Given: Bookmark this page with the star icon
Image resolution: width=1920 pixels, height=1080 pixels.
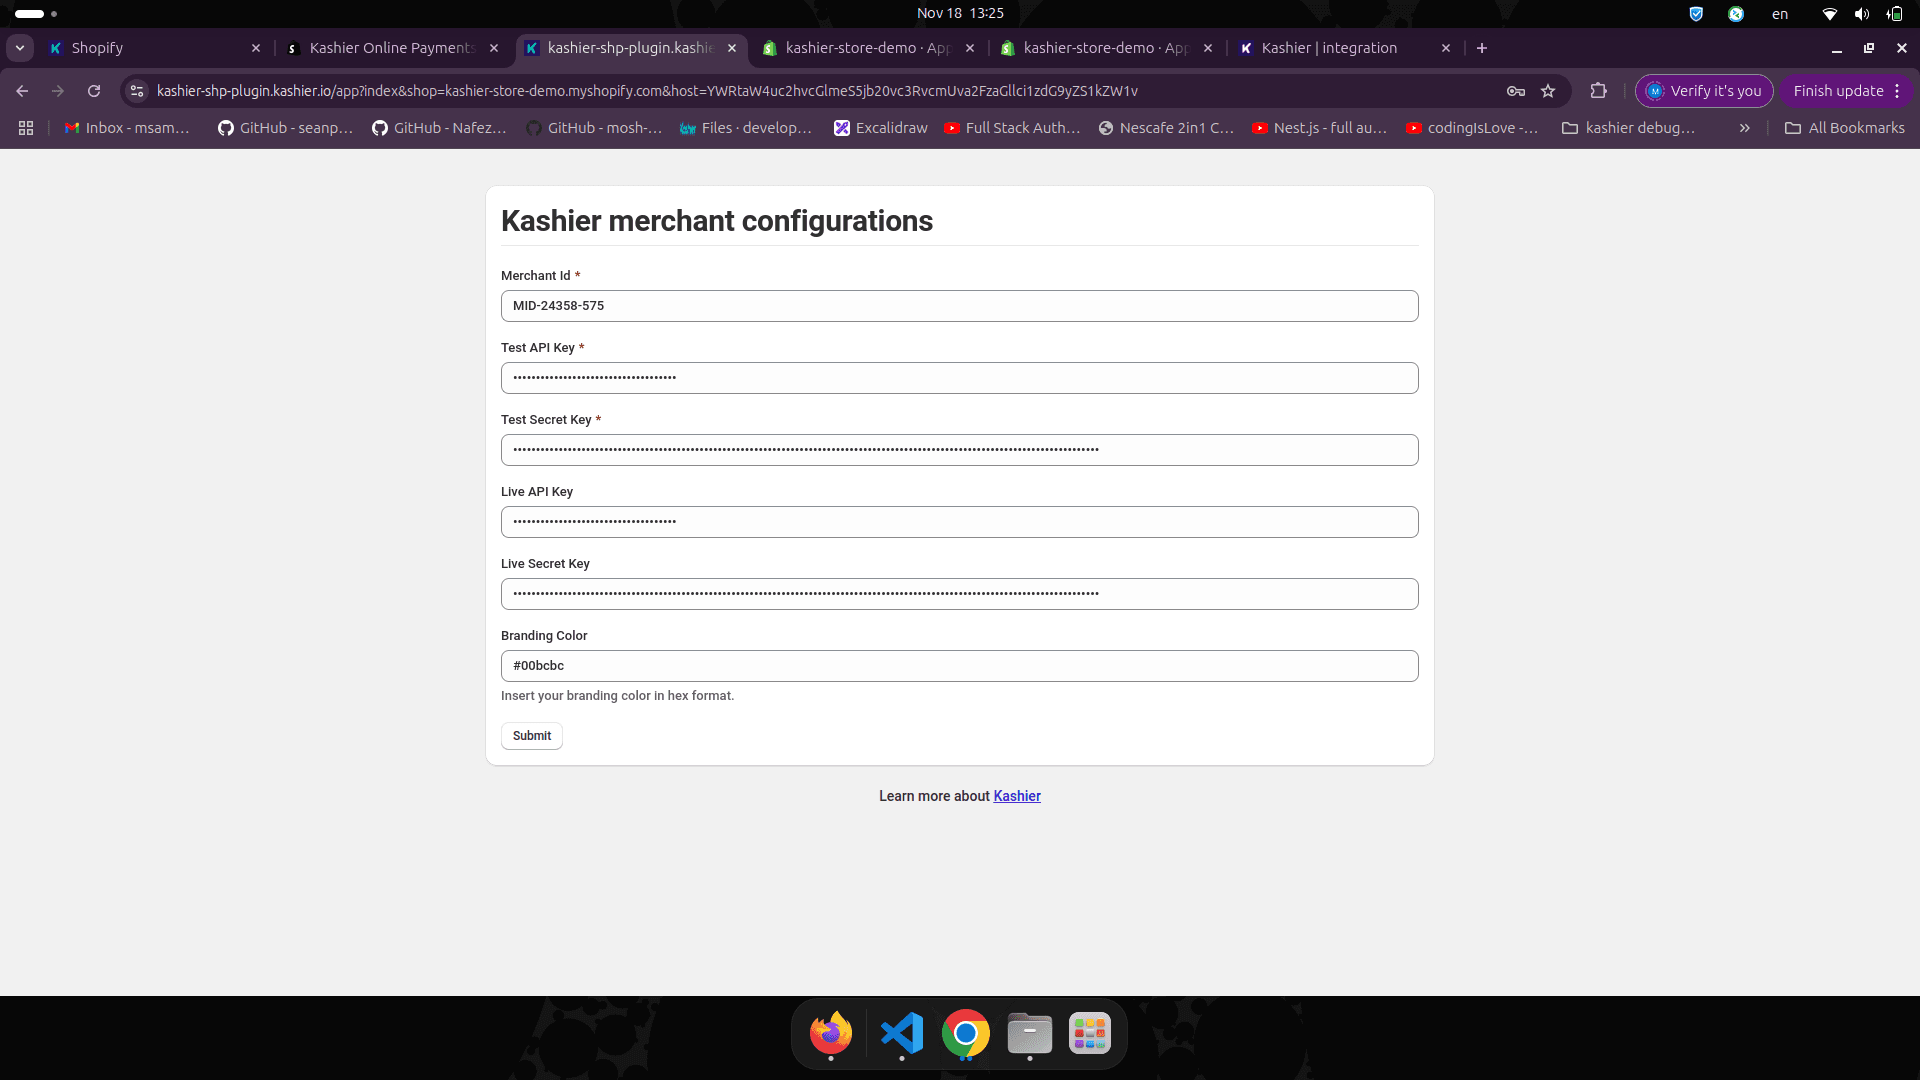Looking at the screenshot, I should (1548, 91).
